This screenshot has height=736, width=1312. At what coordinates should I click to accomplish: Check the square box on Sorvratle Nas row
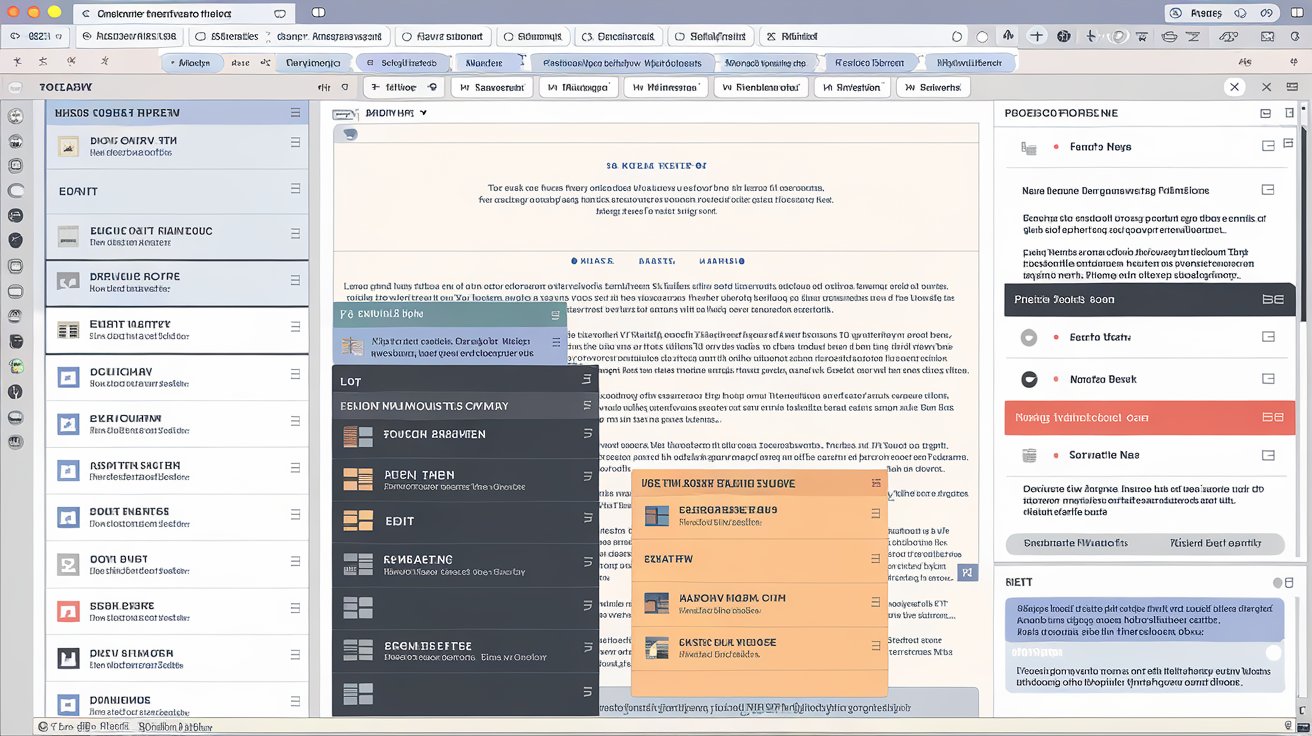[x=1268, y=456]
